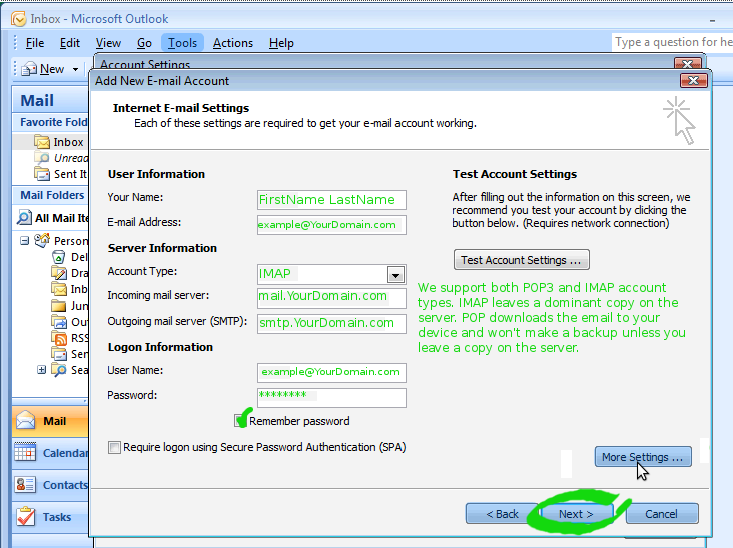Click the All Mail Items search icon
Screen dimensions: 733x548
point(24,217)
